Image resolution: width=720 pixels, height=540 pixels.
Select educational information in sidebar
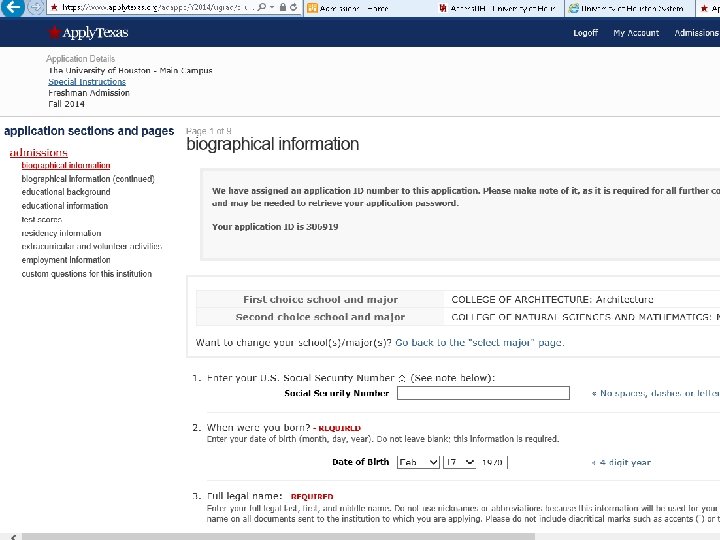pos(65,206)
